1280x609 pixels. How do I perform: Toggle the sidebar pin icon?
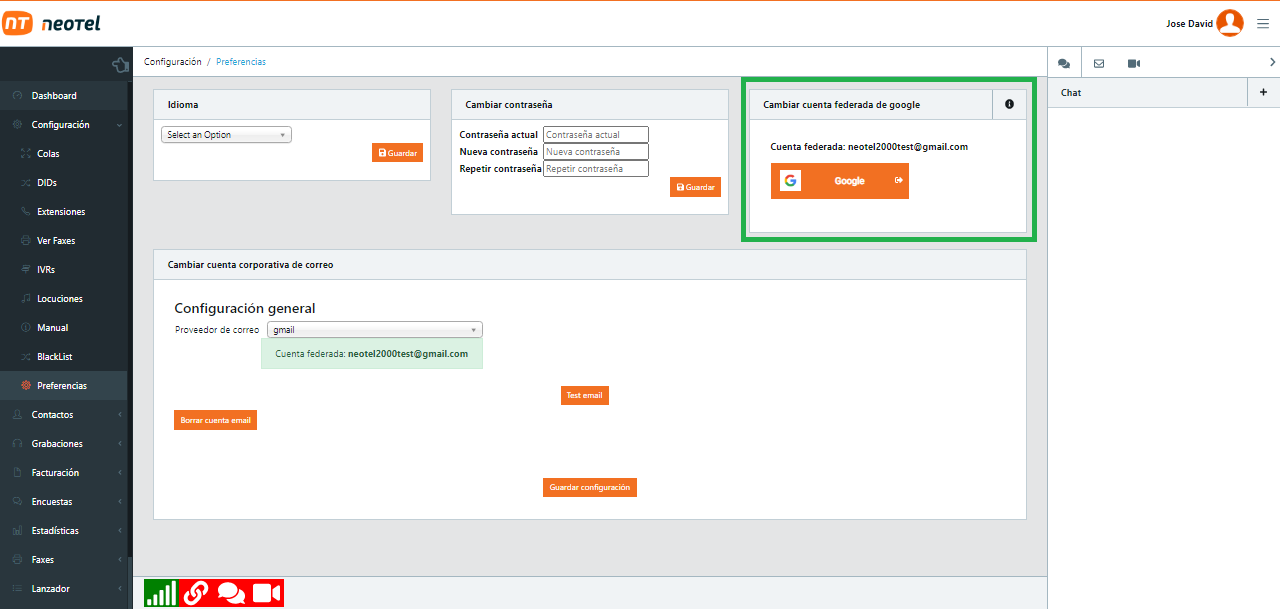120,65
